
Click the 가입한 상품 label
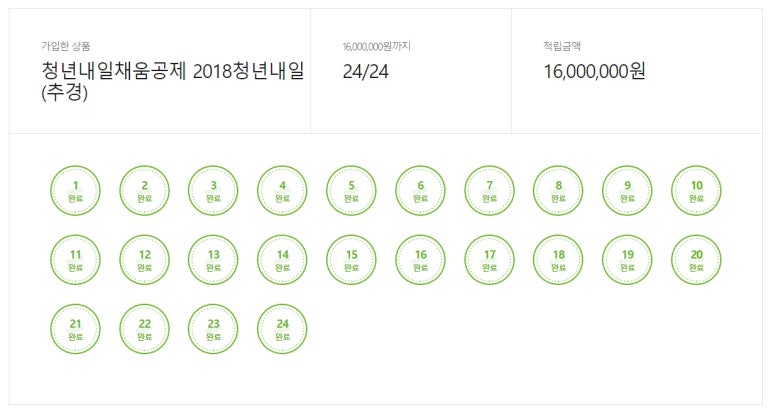63,46
